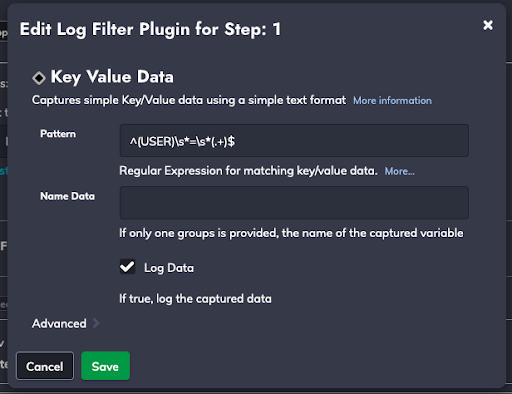Open the More... link under Pattern
This screenshot has height=394, width=512.
tap(399, 171)
